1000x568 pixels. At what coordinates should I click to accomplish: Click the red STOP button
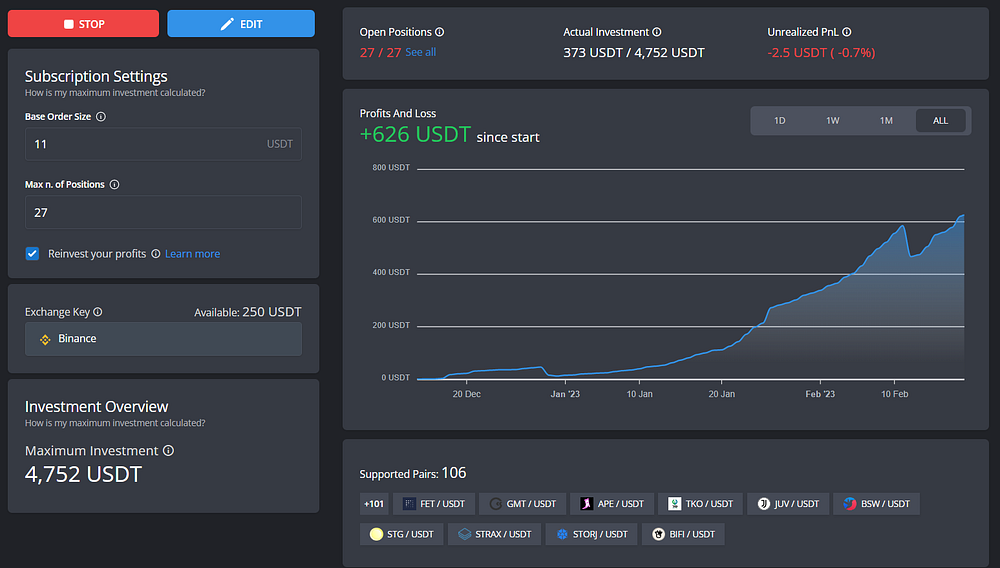pyautogui.click(x=84, y=24)
